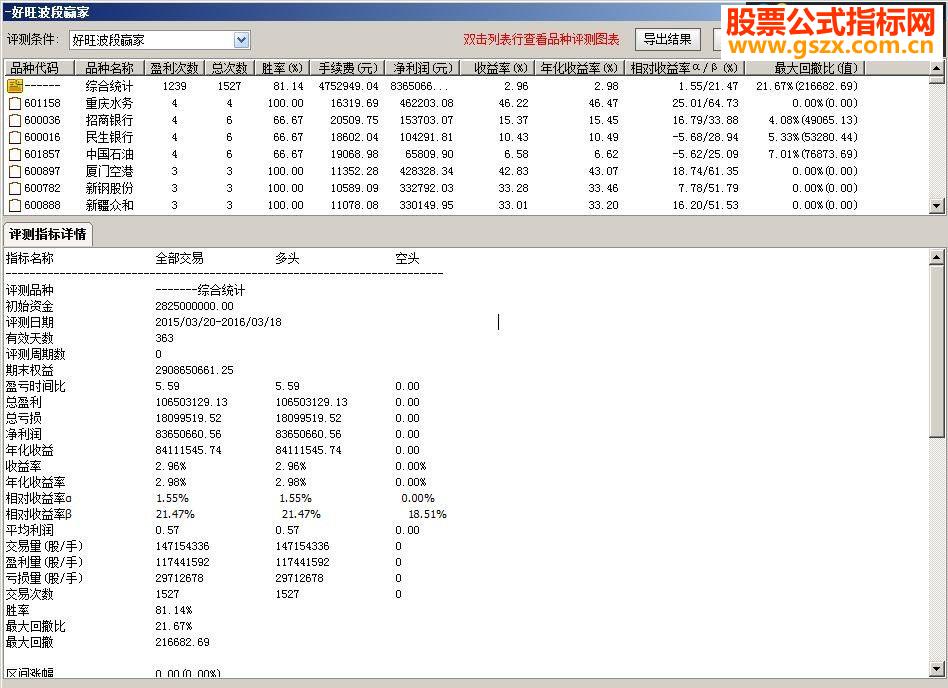This screenshot has height=688, width=948.
Task: Click net profit value 462203.08
Action: (426, 103)
